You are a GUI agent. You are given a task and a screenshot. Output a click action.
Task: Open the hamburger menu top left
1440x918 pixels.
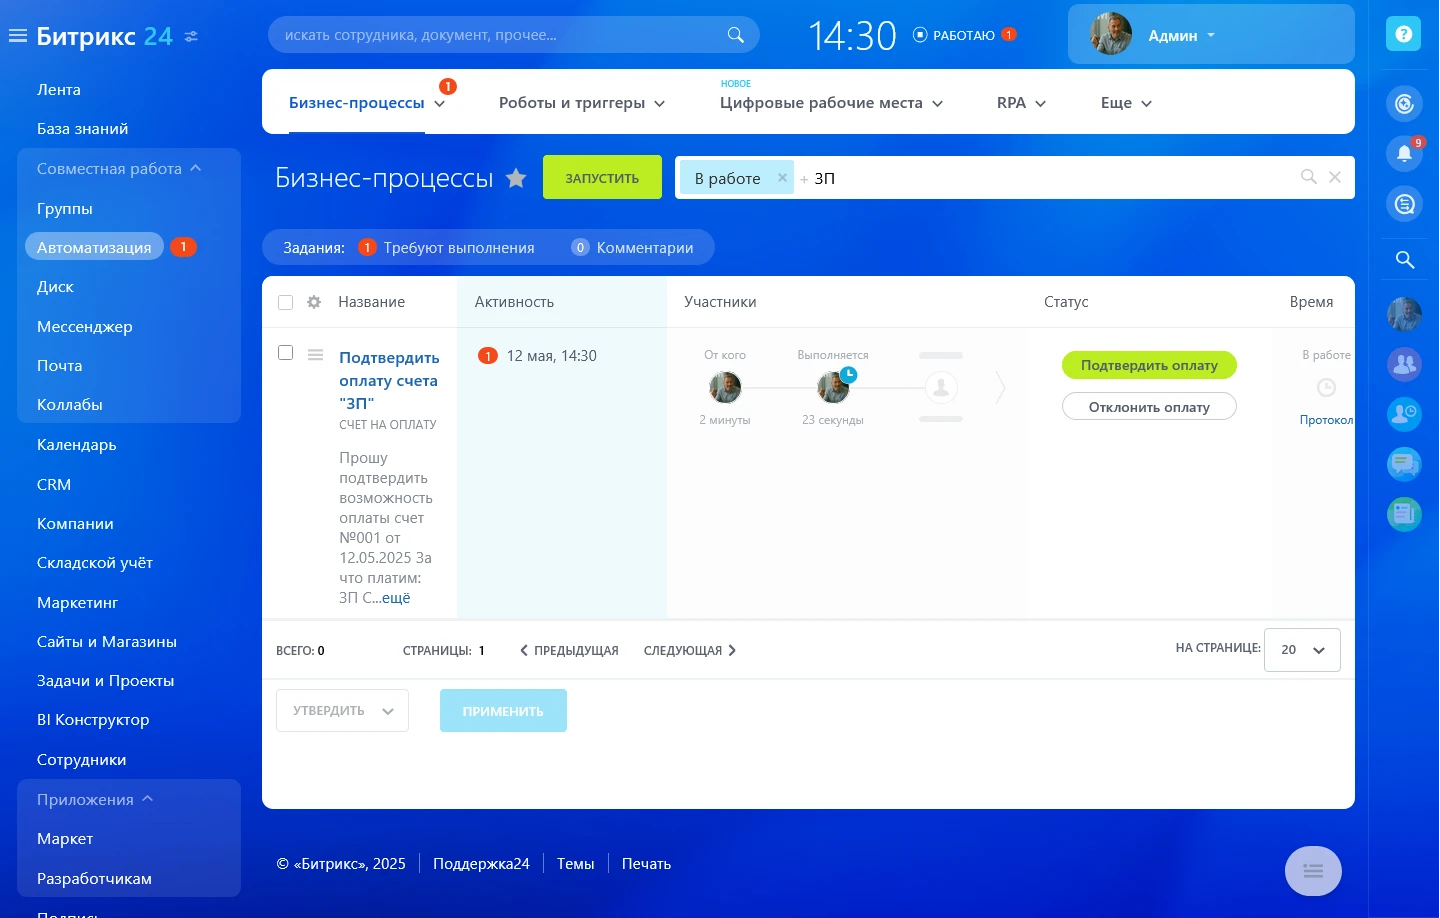click(17, 33)
